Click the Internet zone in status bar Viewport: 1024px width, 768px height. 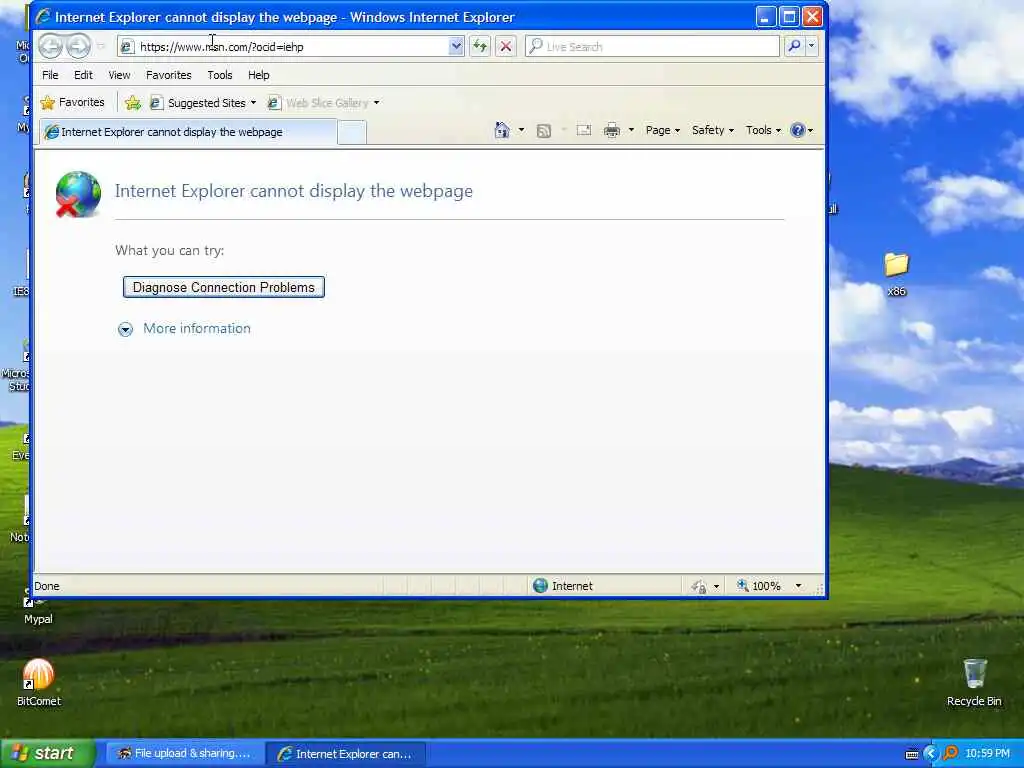coord(563,586)
